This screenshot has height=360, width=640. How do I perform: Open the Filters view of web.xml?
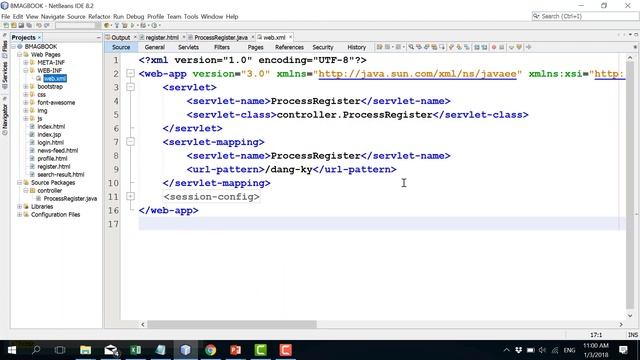click(222, 47)
